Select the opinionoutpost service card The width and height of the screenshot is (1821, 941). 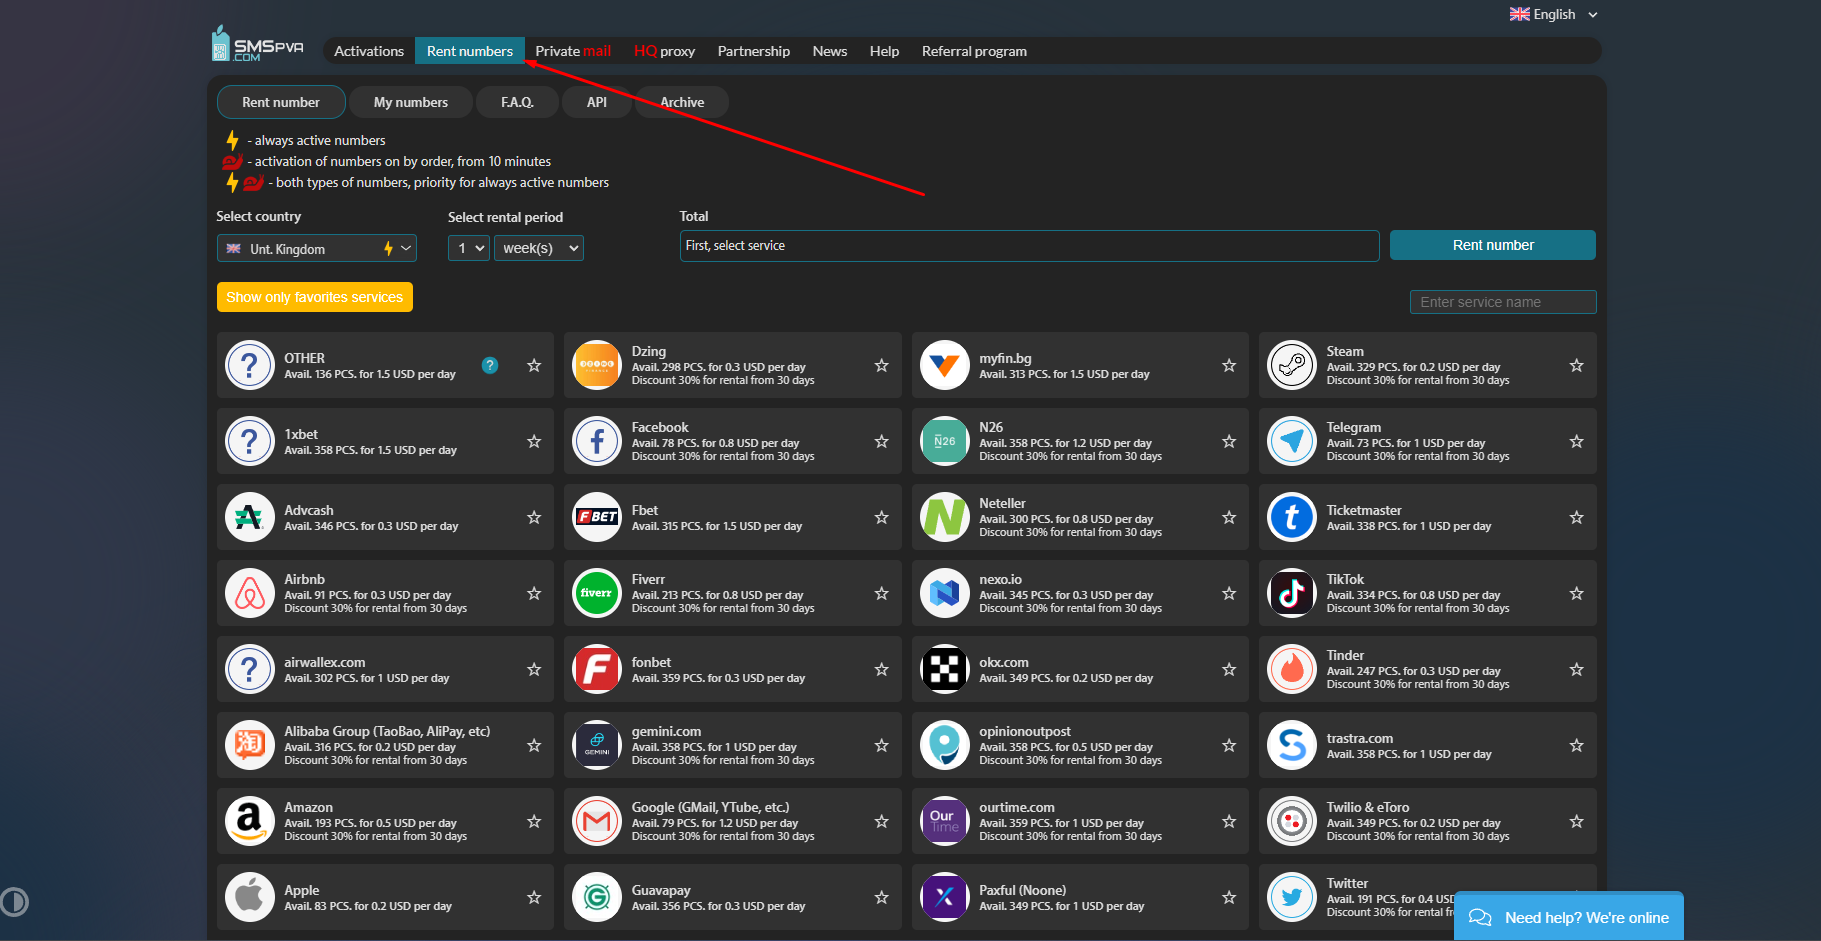[x=1080, y=745]
